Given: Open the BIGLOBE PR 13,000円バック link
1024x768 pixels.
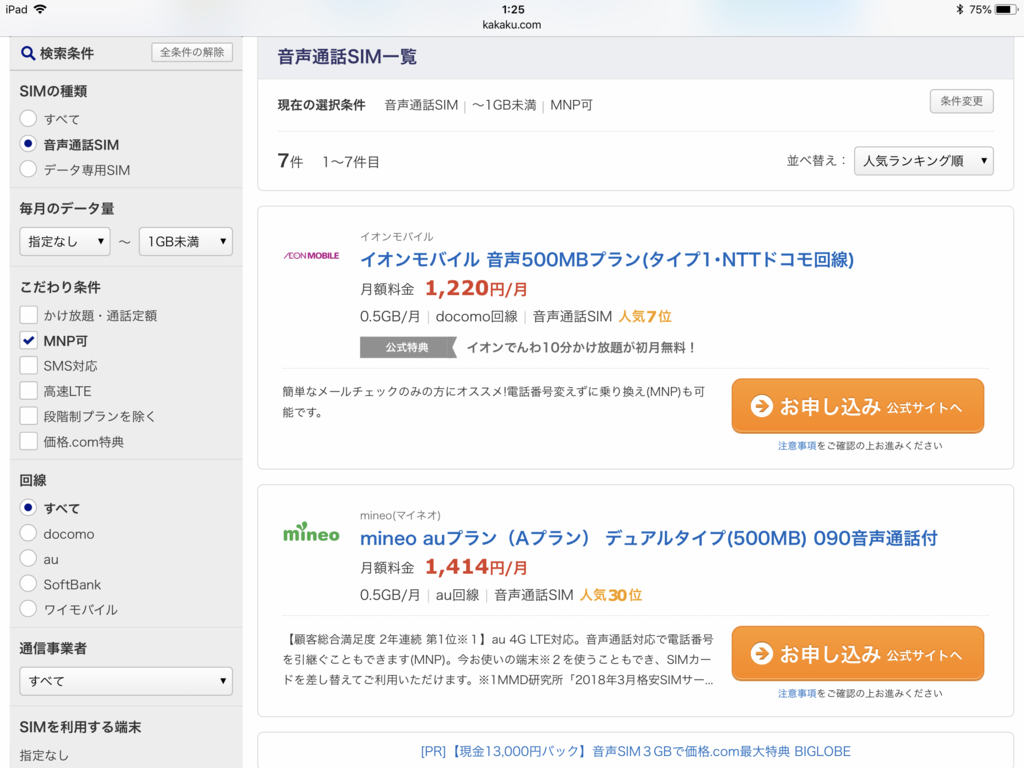Looking at the screenshot, I should click(x=635, y=751).
